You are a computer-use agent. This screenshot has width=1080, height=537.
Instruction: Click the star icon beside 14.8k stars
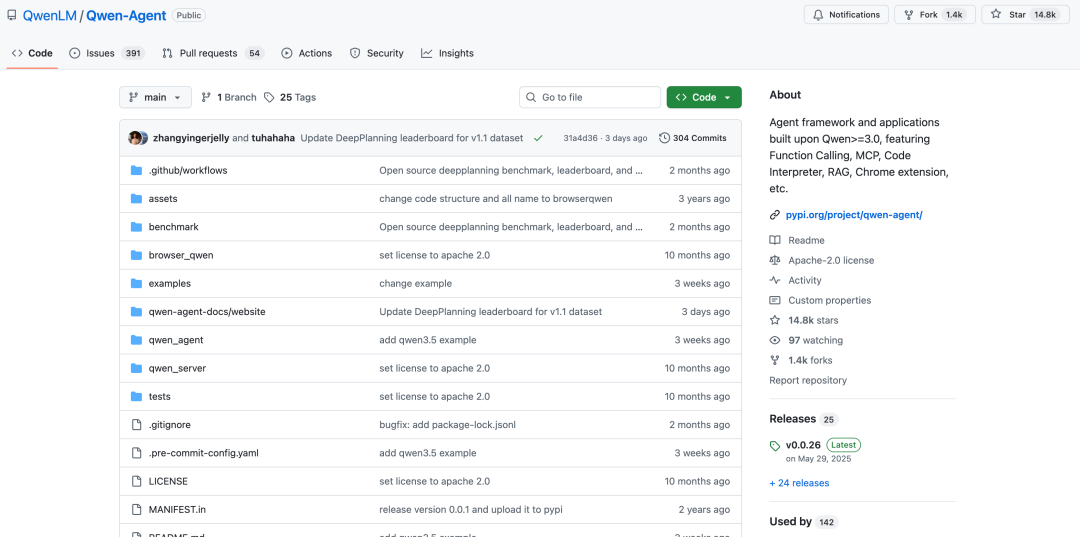775,320
